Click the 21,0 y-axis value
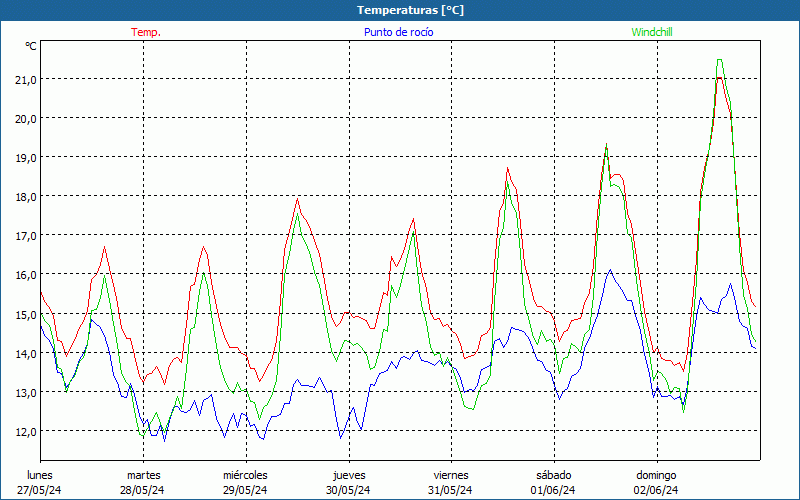The width and height of the screenshot is (800, 500). coord(26,79)
